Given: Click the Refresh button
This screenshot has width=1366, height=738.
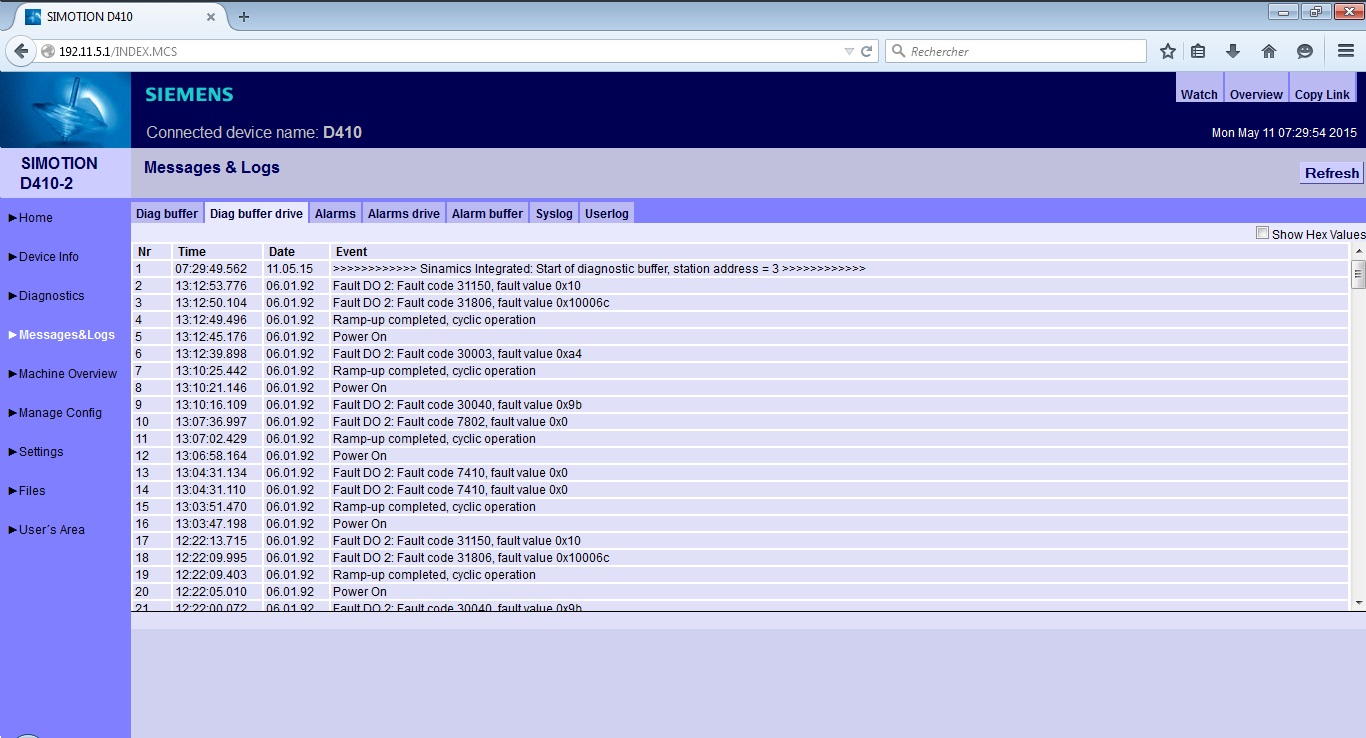Looking at the screenshot, I should [x=1332, y=173].
